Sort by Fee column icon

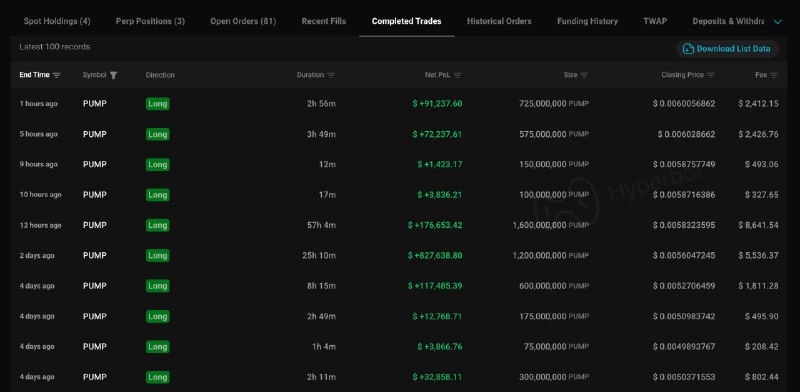[774, 76]
